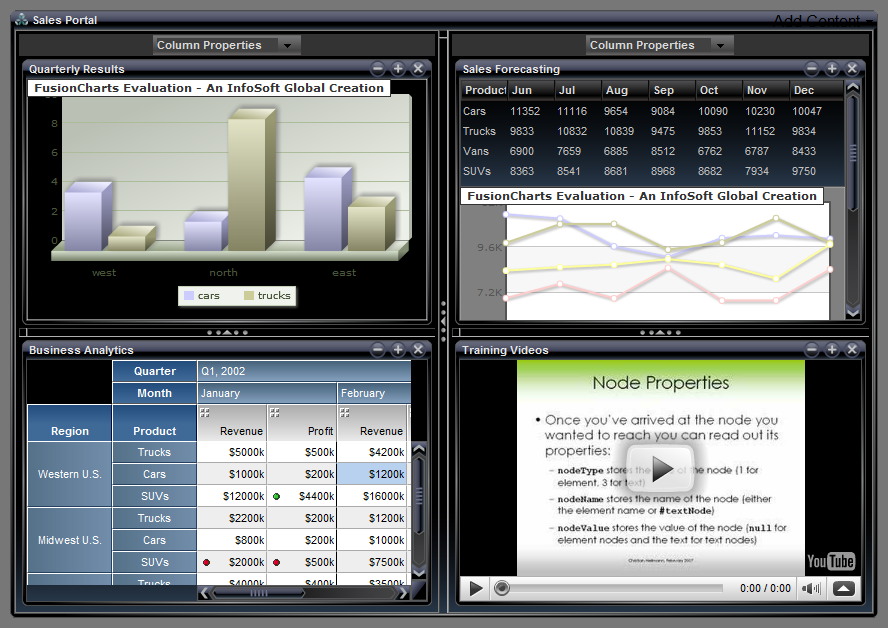The width and height of the screenshot is (888, 628).
Task: Play the Node Properties training video
Action: tap(661, 468)
